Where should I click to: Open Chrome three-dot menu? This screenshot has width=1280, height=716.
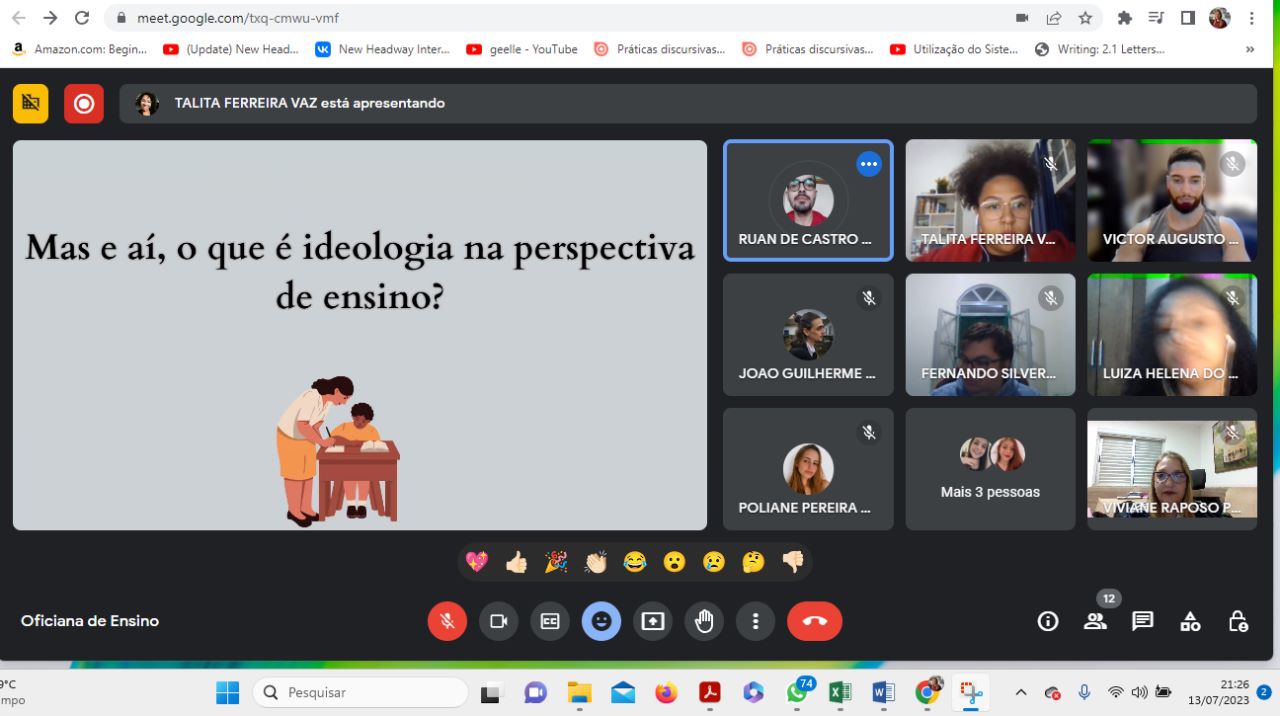point(1251,18)
